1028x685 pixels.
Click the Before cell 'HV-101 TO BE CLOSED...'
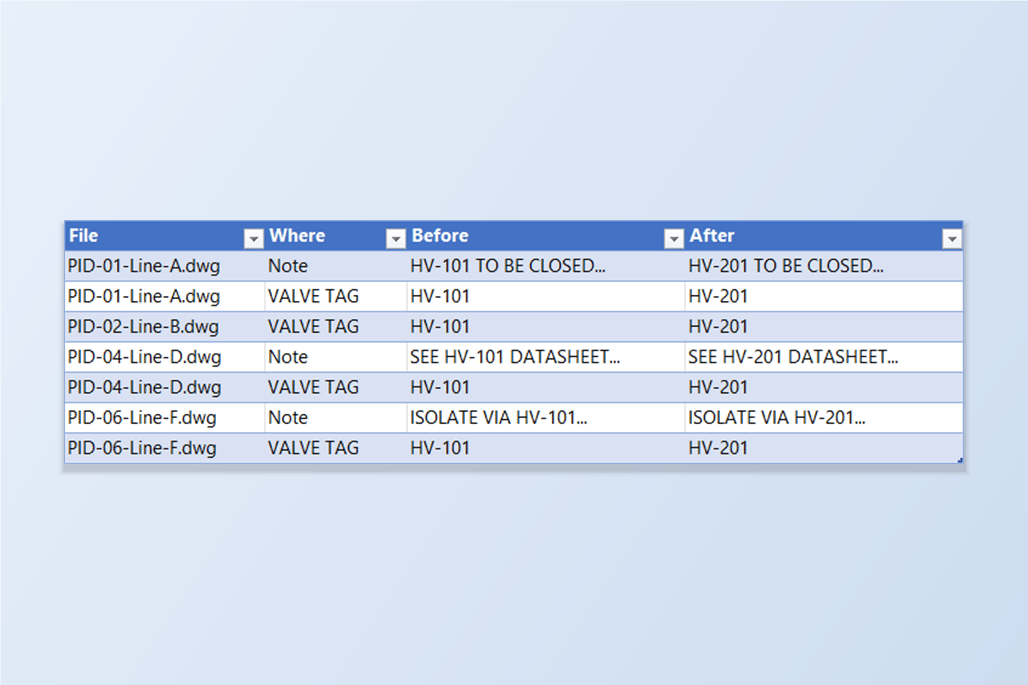[x=545, y=266]
